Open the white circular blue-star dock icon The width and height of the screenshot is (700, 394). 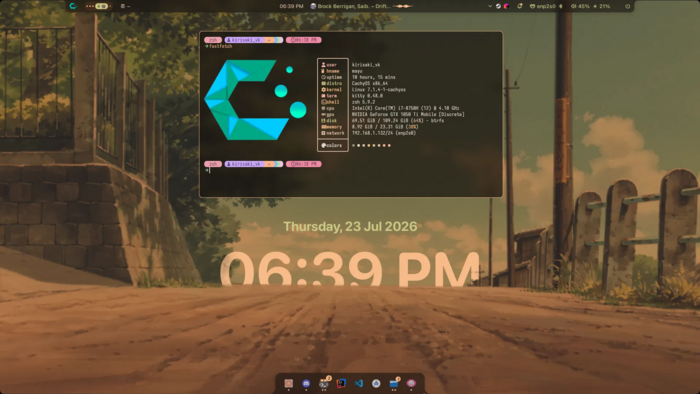pos(376,383)
